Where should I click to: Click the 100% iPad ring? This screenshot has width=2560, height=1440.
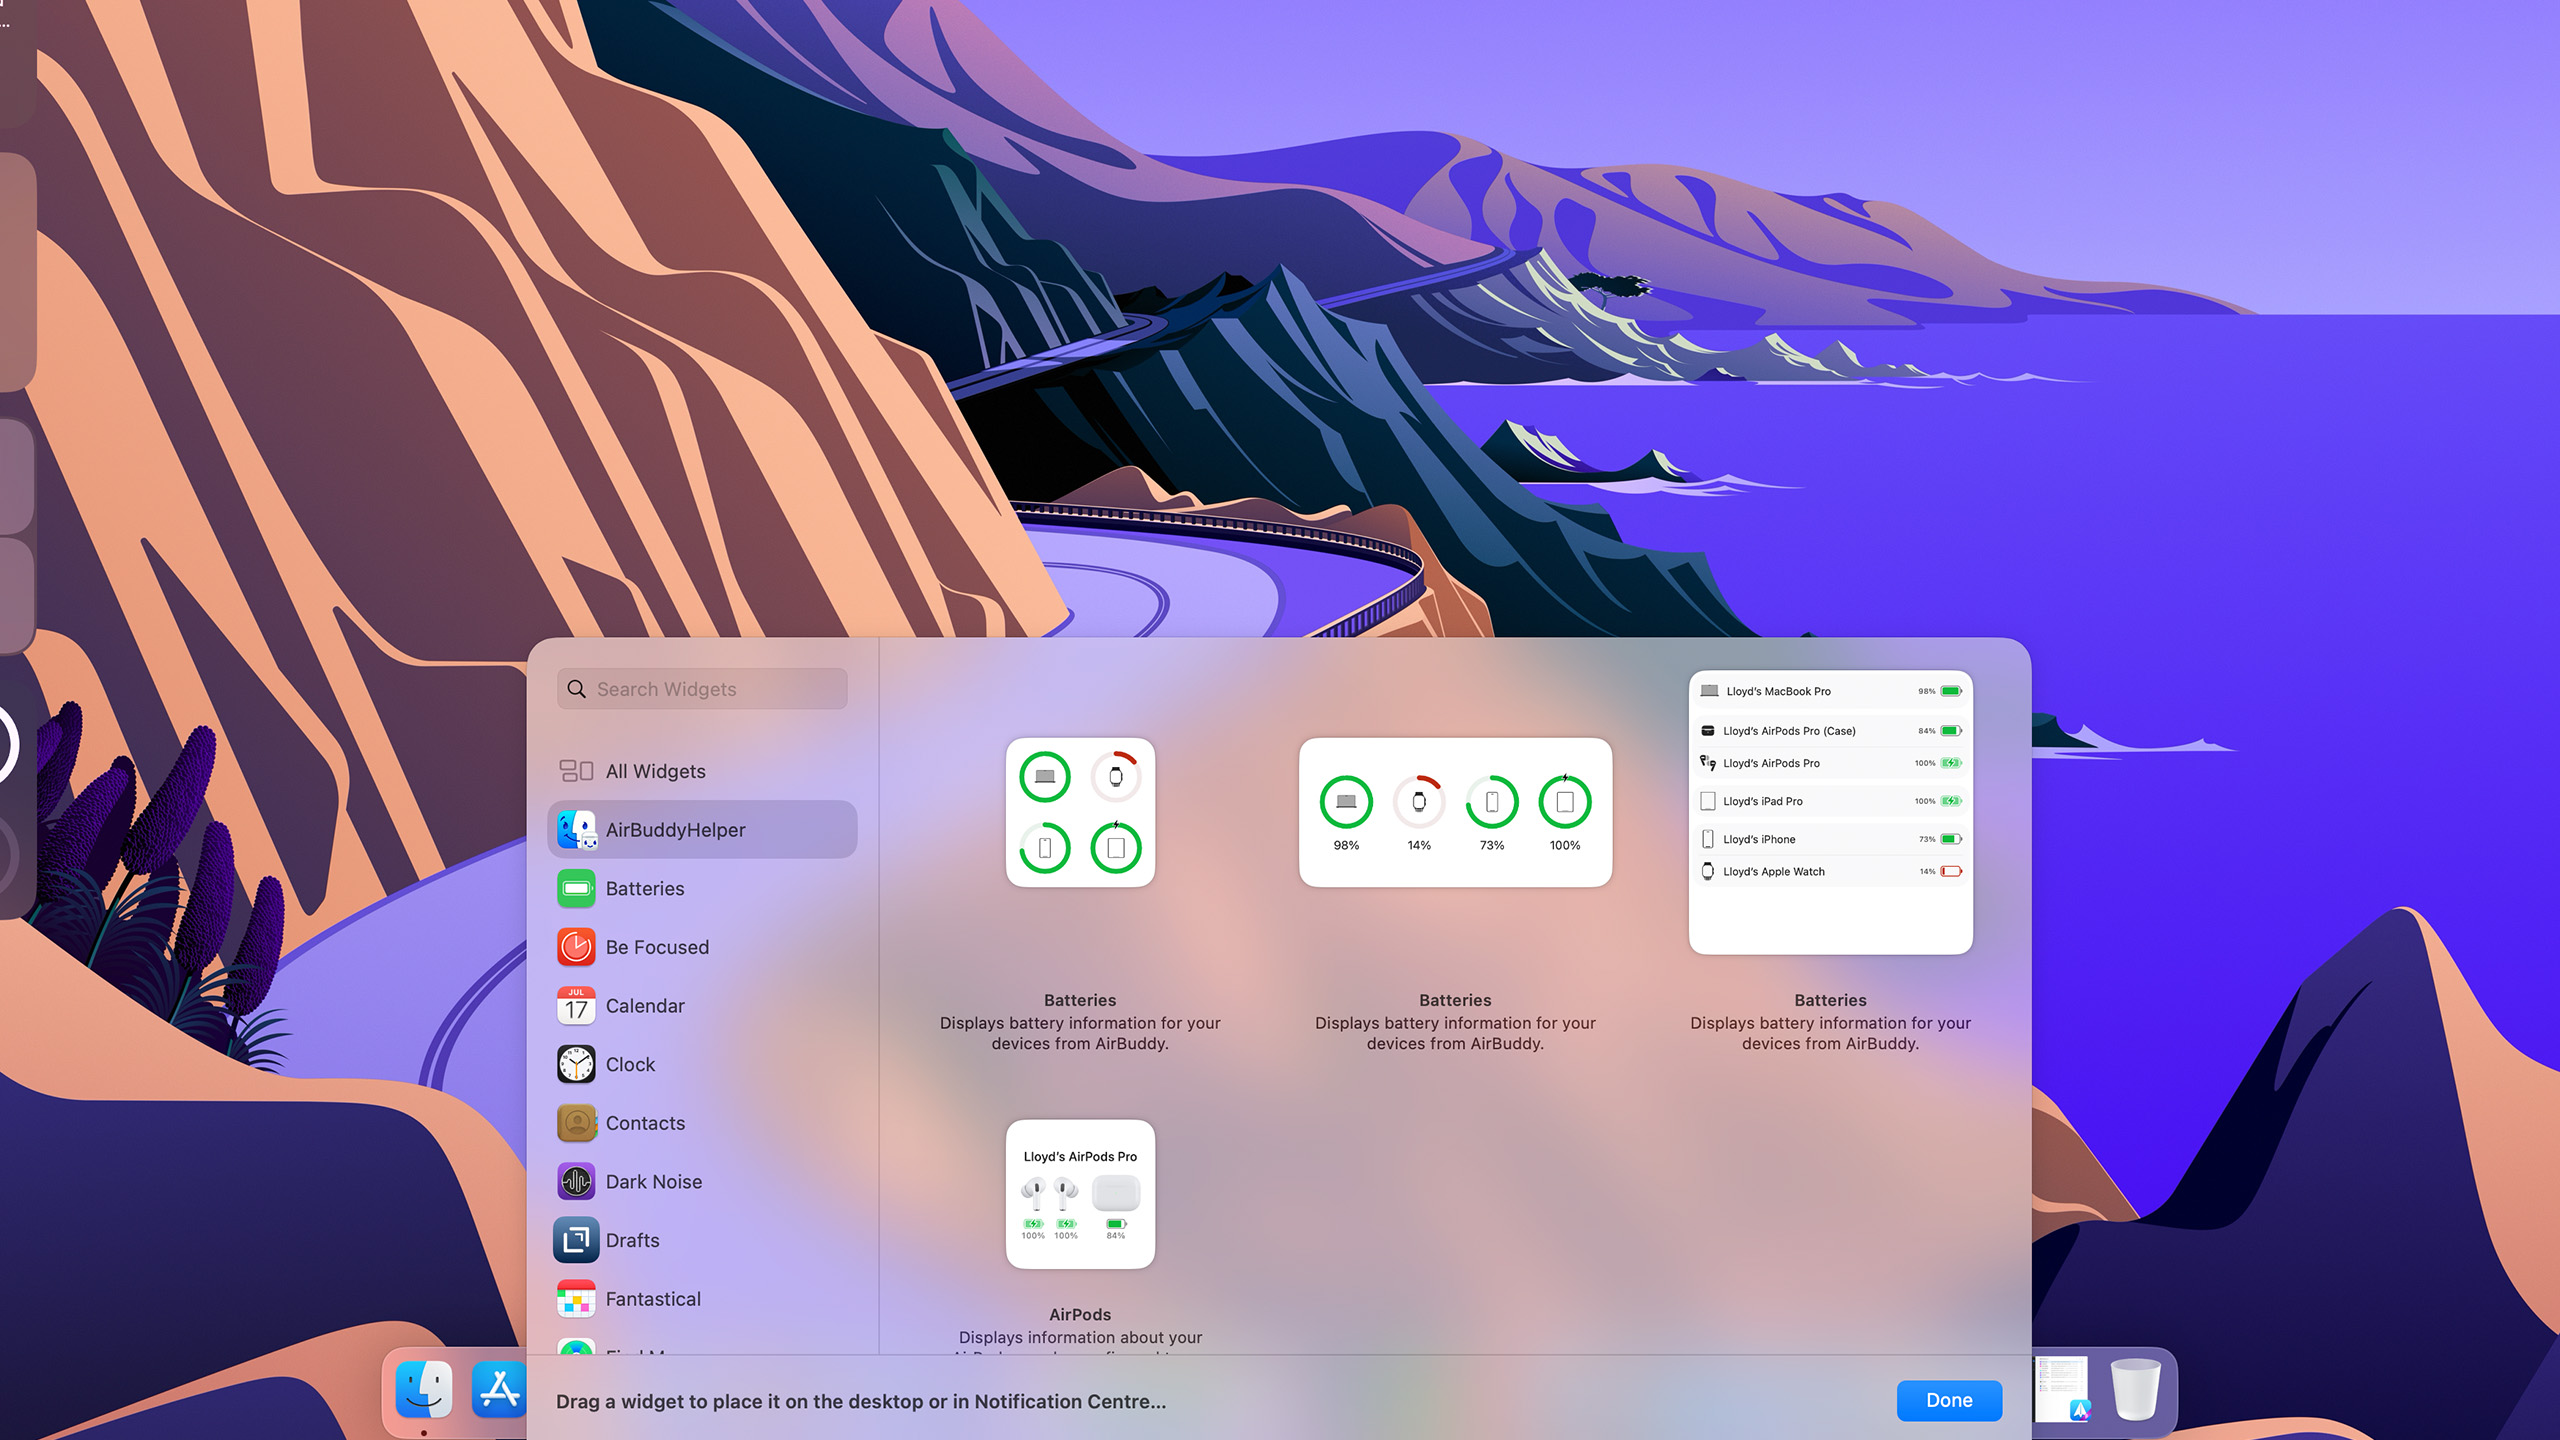(x=1565, y=801)
